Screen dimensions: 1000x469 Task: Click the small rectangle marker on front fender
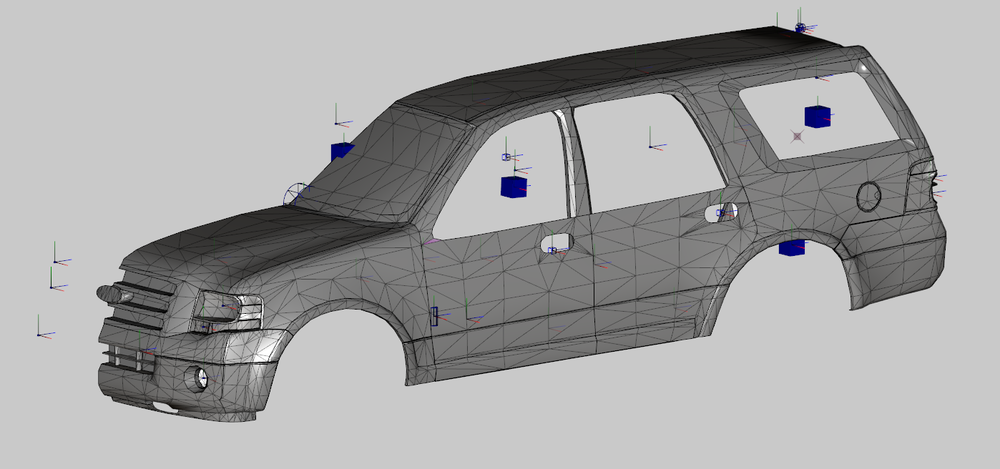coord(434,317)
